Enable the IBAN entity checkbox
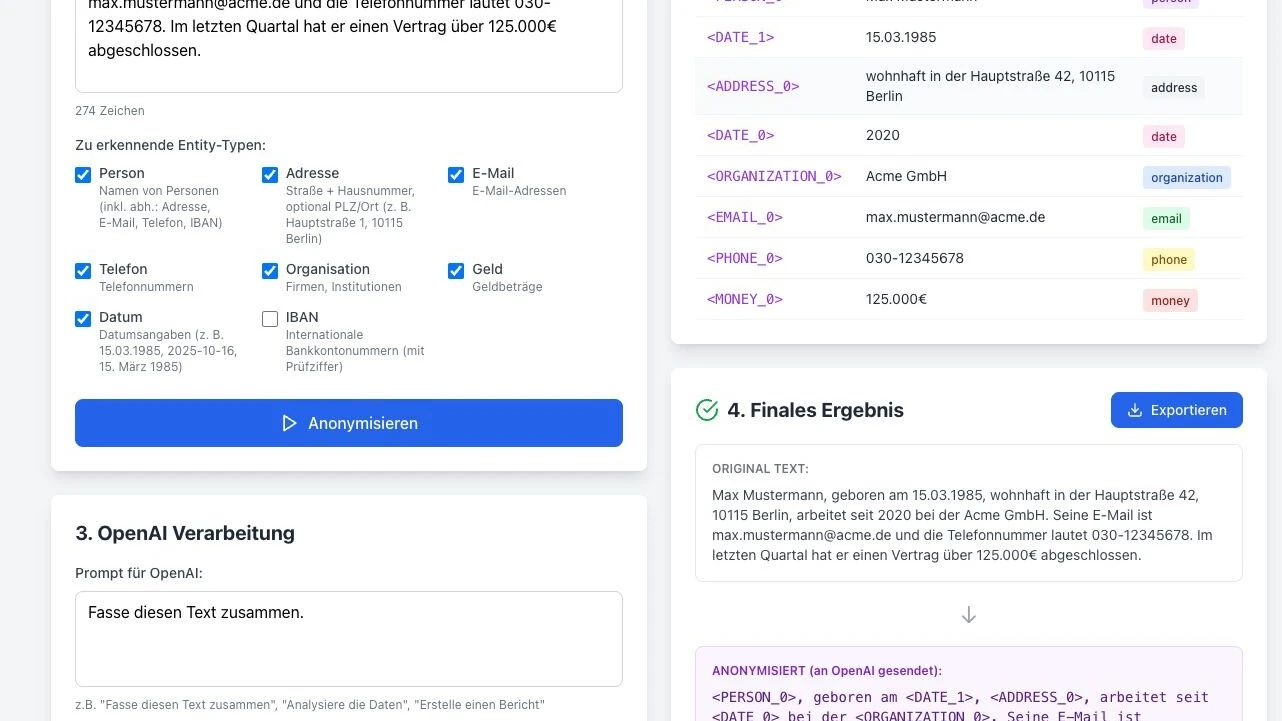Image resolution: width=1282 pixels, height=721 pixels. [270, 319]
